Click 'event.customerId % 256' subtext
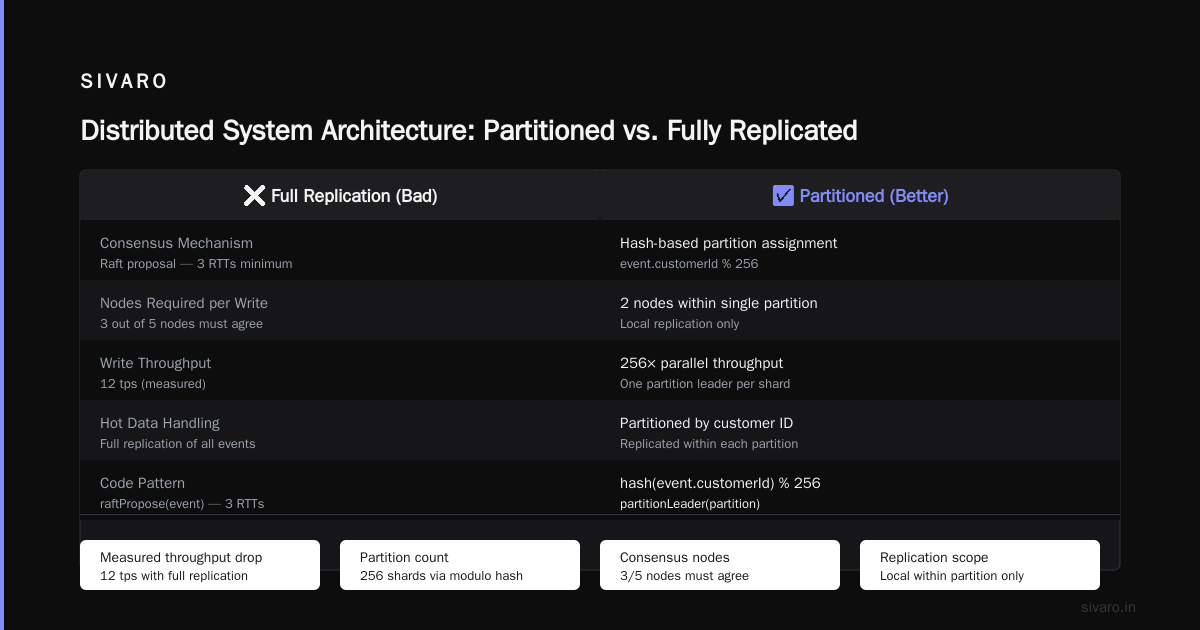Screen dimensions: 1200x630 [689, 264]
